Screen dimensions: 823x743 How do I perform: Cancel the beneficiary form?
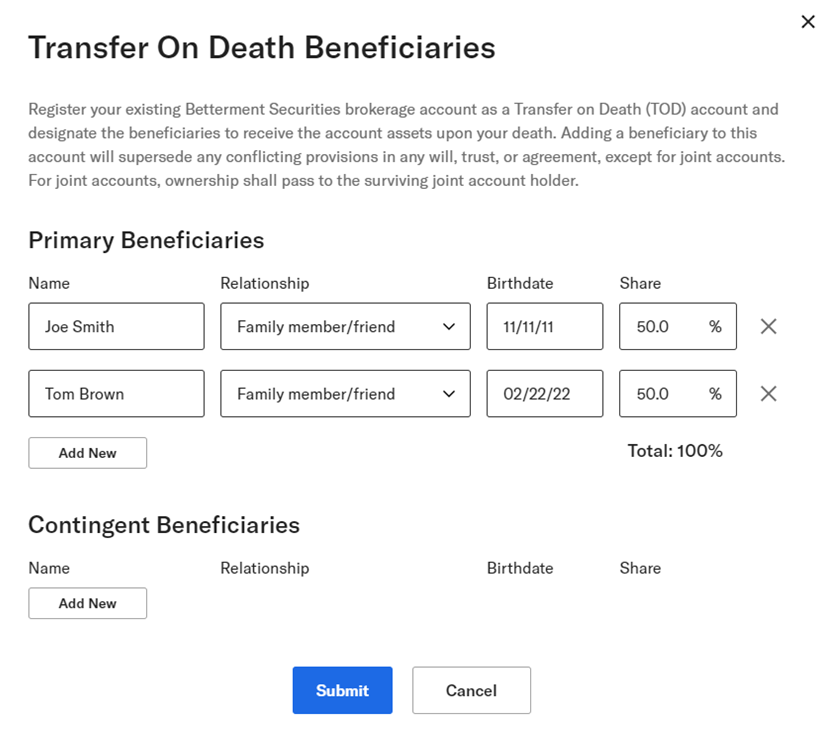click(471, 690)
